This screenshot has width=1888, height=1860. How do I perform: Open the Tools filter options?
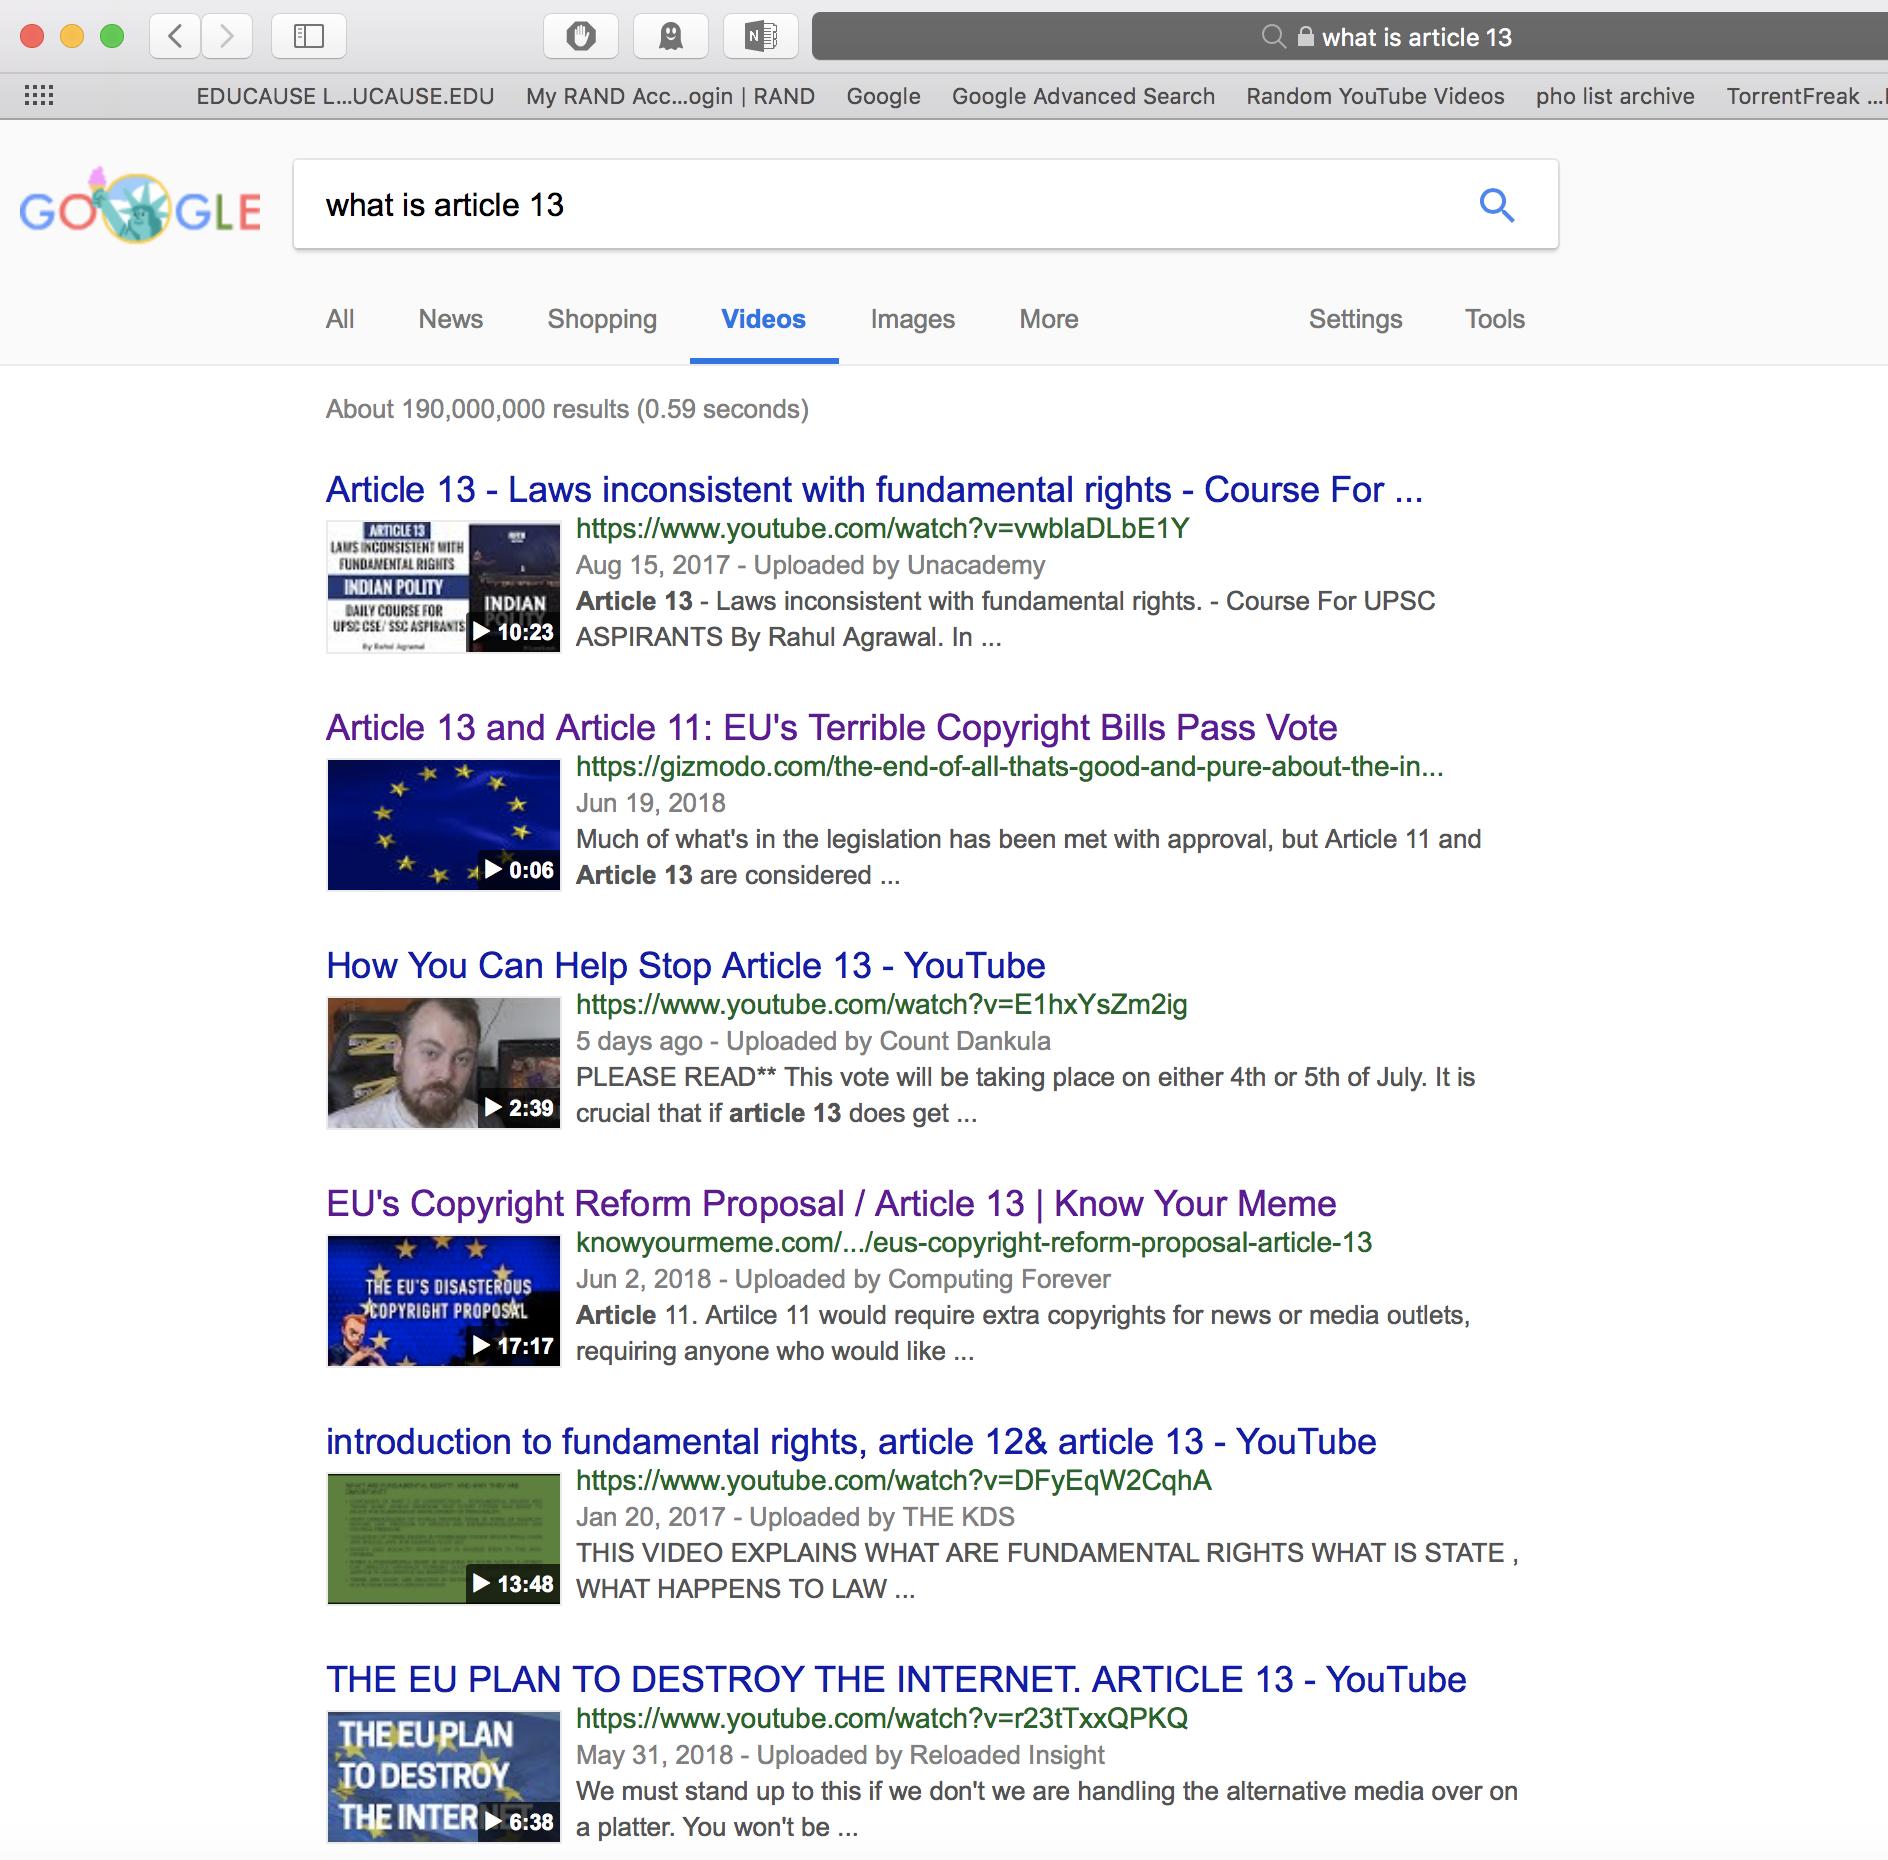click(x=1494, y=319)
